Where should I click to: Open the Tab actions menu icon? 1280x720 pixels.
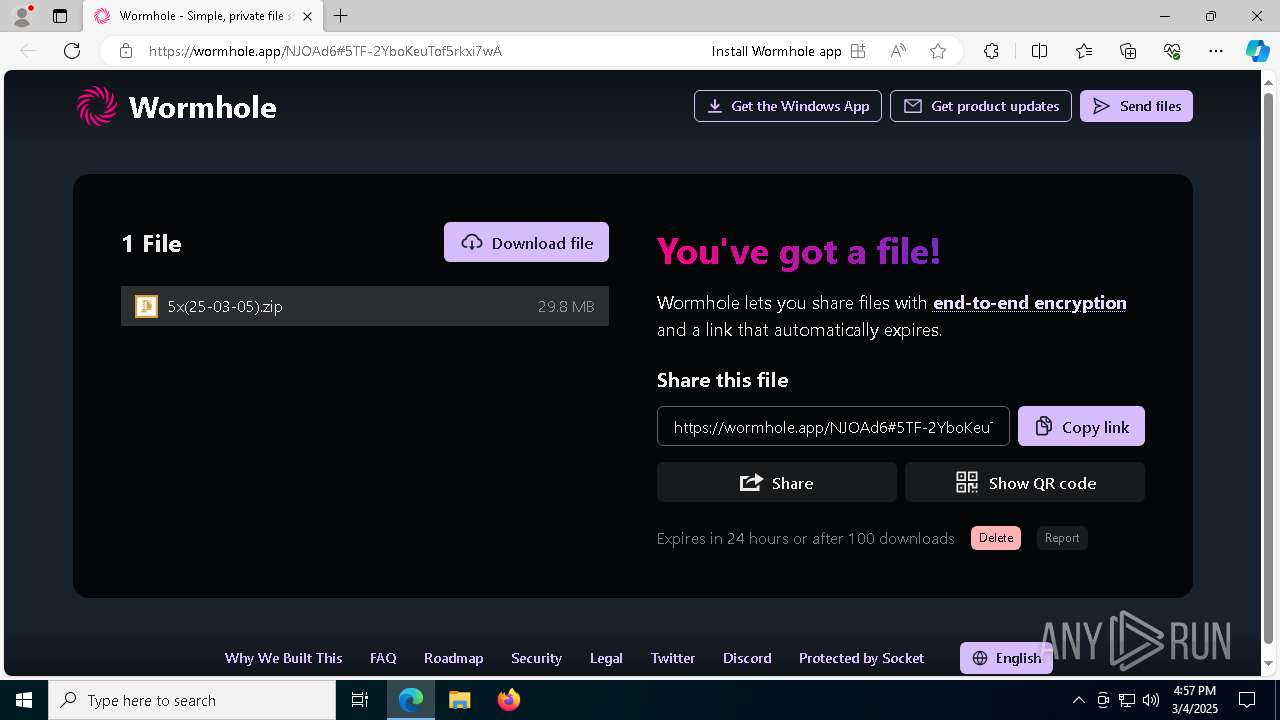pyautogui.click(x=60, y=16)
